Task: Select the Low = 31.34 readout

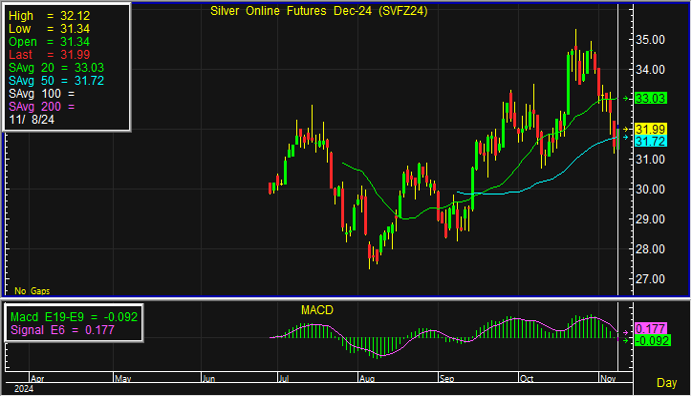Action: 49,29
